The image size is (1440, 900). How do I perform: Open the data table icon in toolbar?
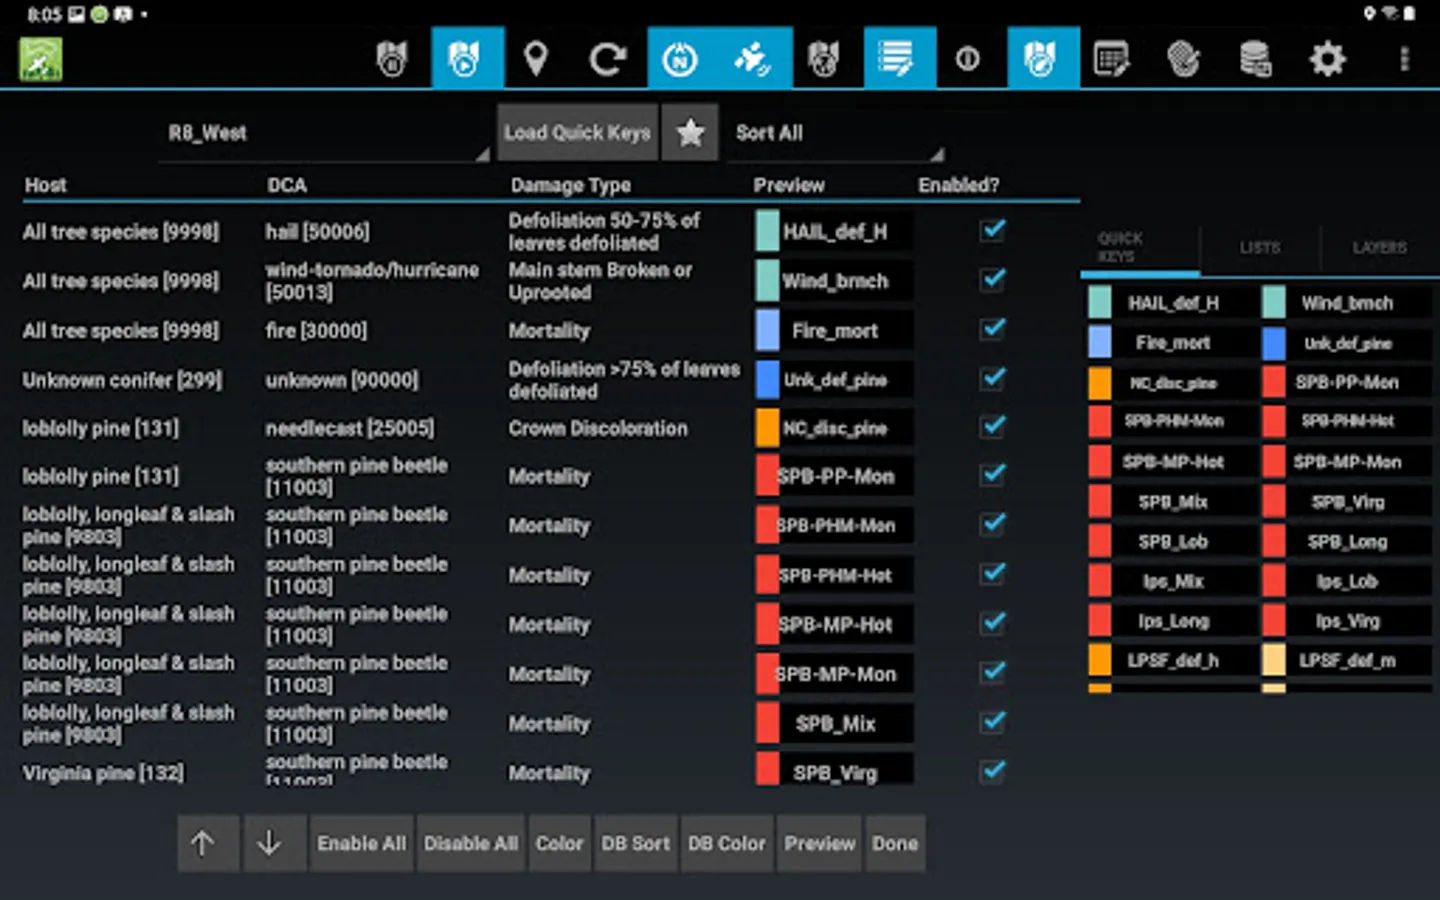click(1113, 58)
